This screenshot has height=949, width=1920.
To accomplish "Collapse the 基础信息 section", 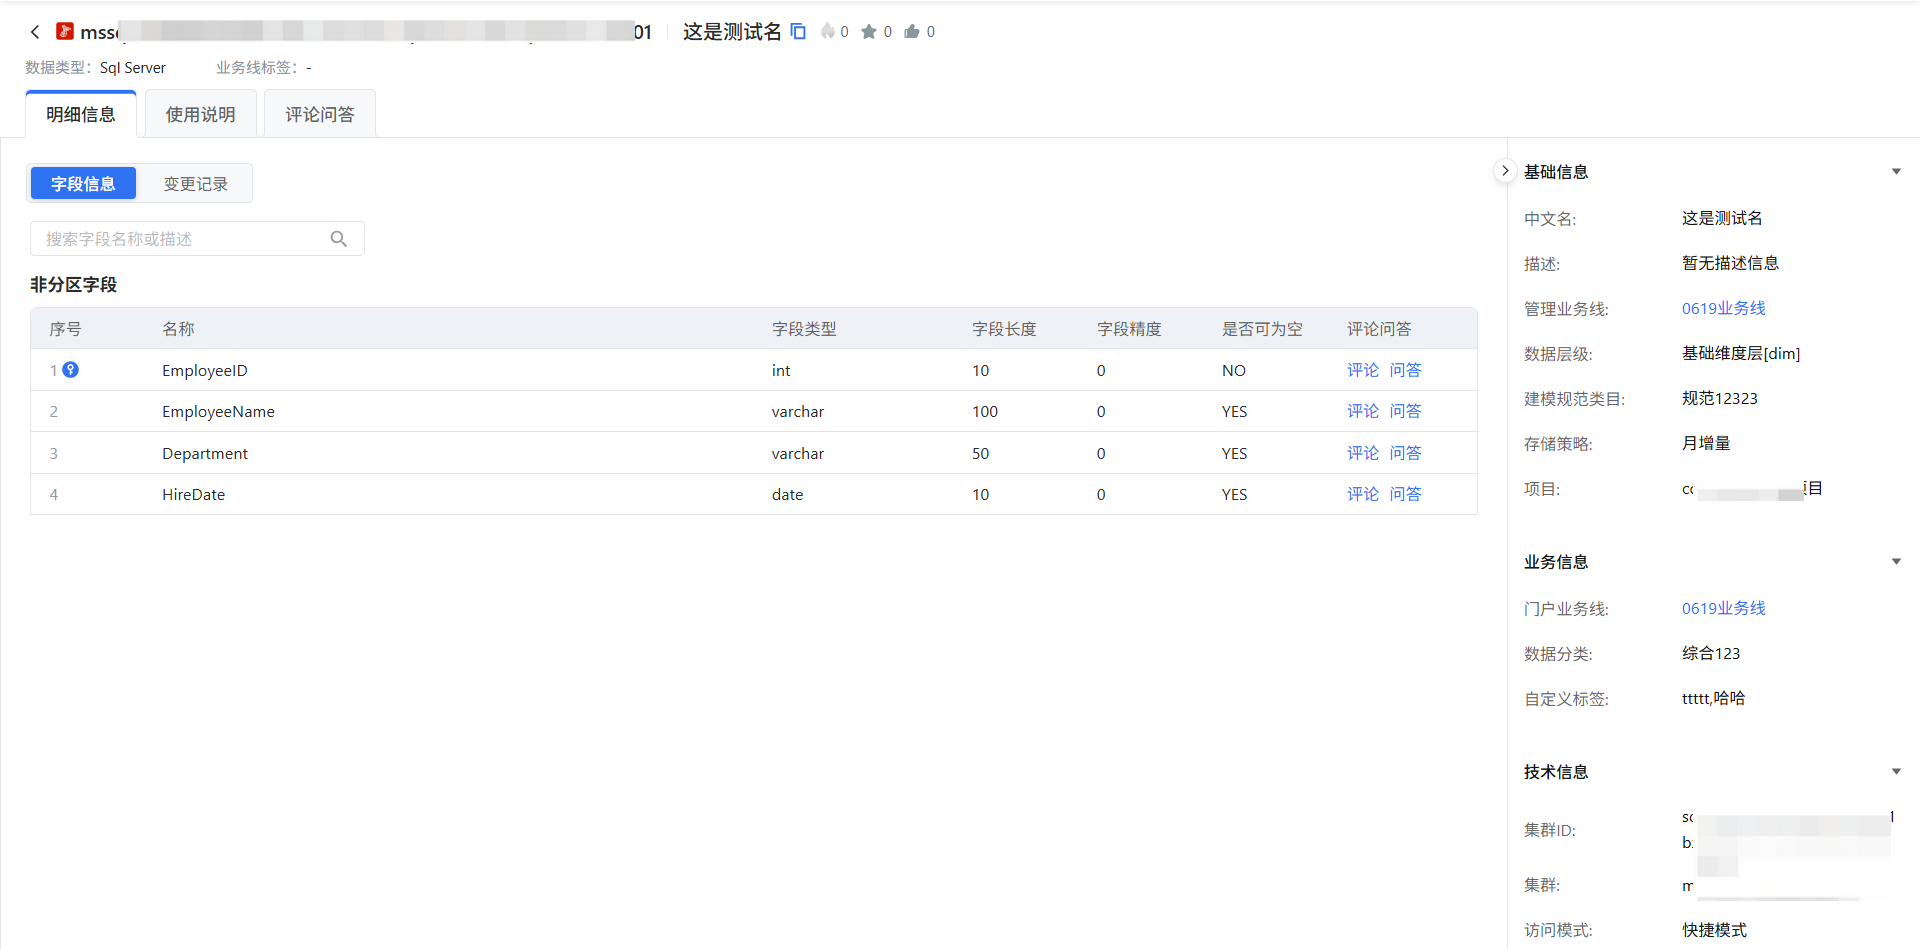I will tap(1896, 172).
